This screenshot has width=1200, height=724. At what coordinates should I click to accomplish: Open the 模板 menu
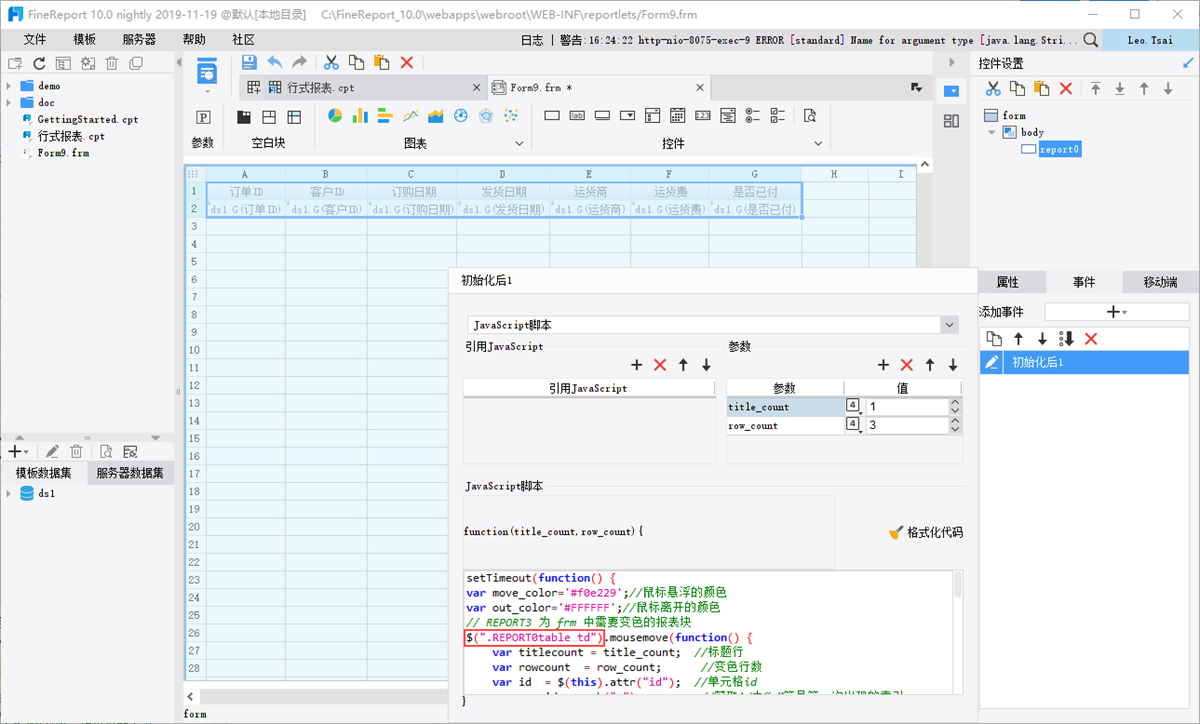(x=85, y=40)
